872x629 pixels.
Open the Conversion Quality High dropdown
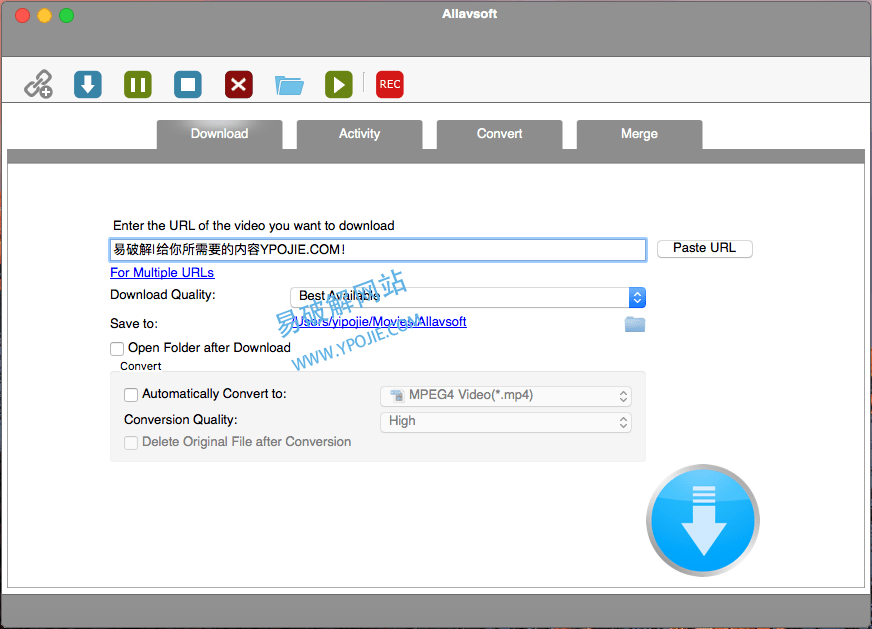tap(506, 422)
